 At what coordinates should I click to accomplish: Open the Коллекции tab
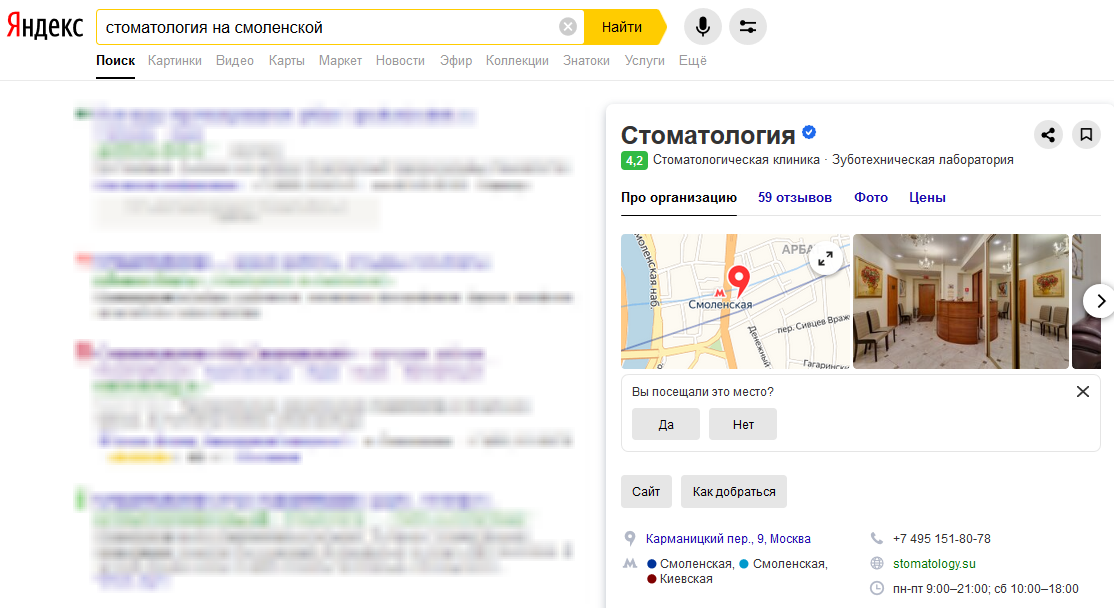point(517,60)
